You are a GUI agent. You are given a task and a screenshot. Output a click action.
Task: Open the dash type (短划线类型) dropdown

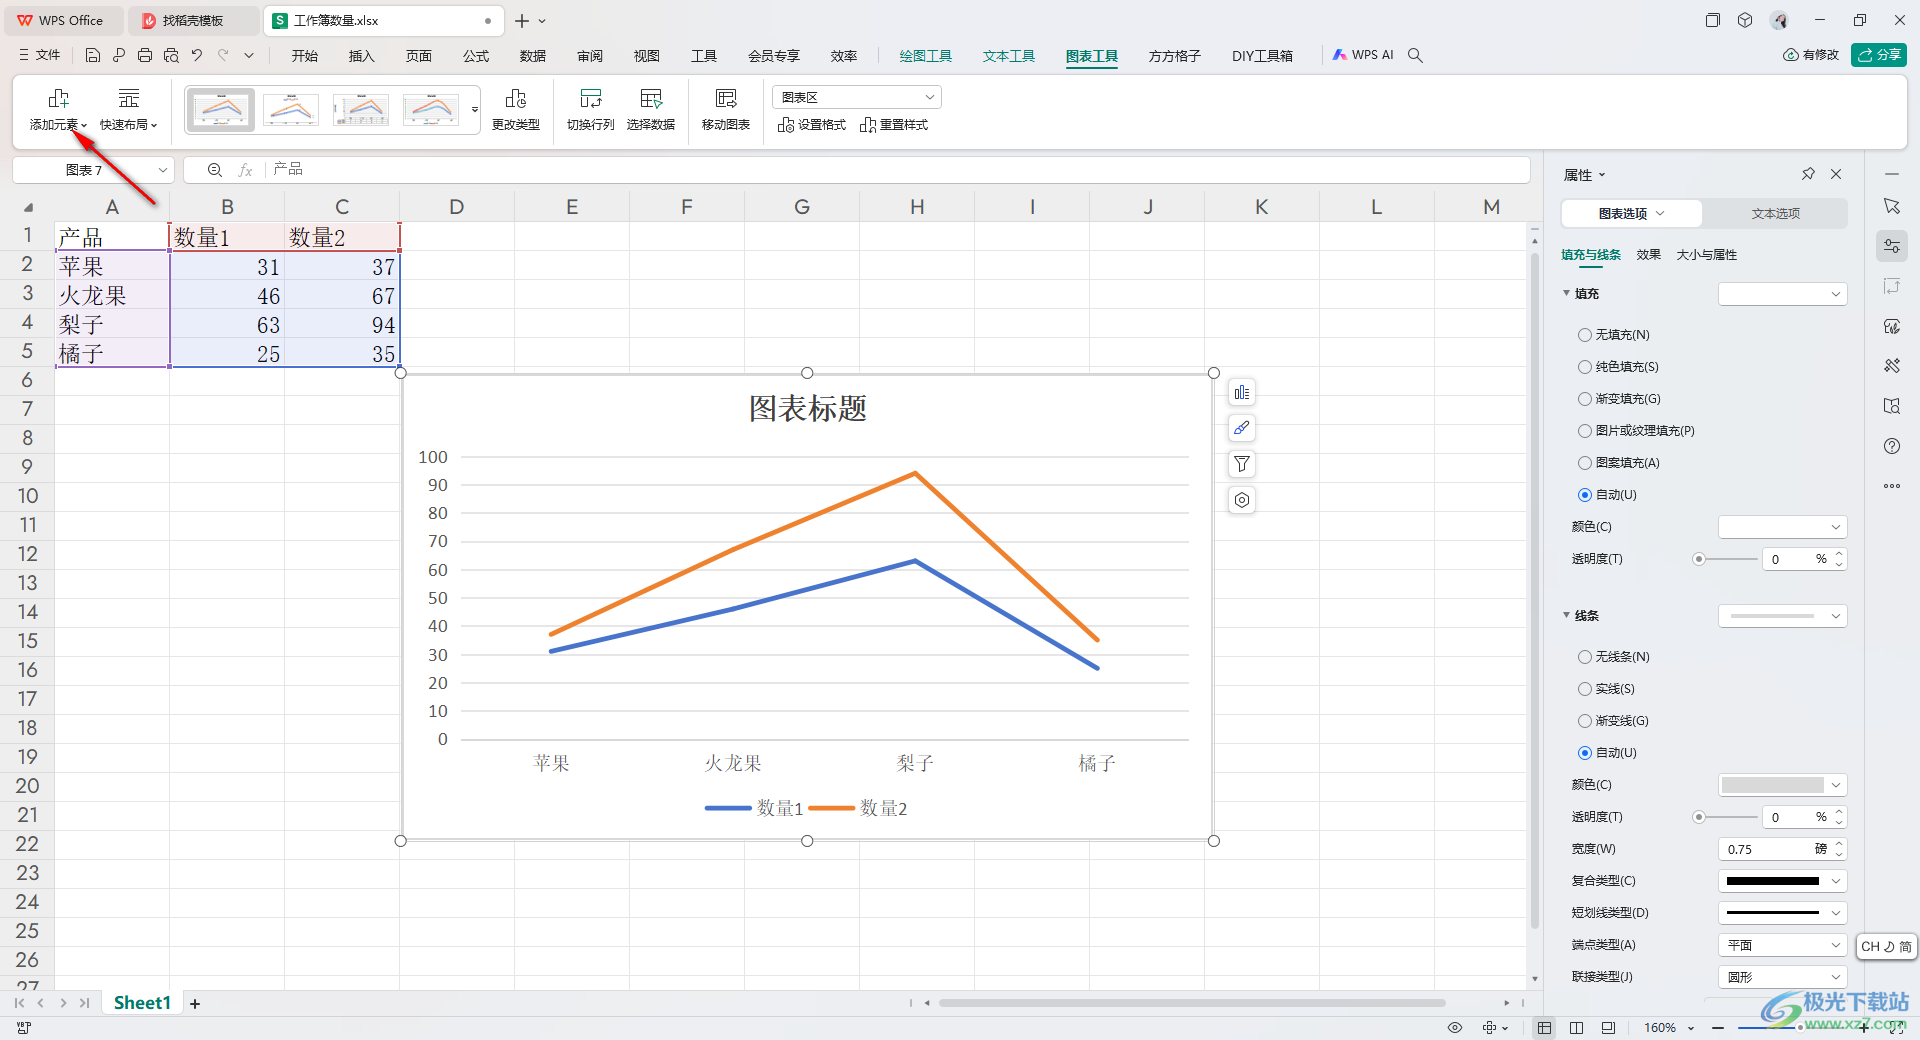point(1782,913)
